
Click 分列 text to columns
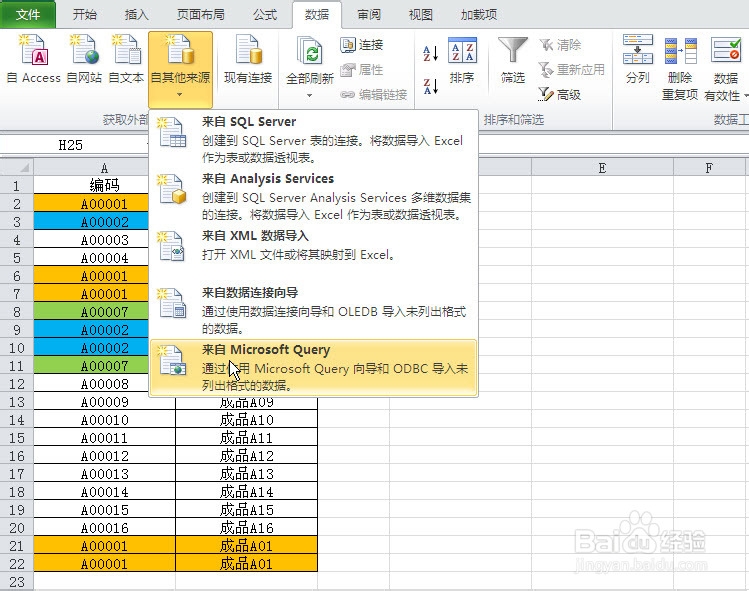[x=638, y=59]
